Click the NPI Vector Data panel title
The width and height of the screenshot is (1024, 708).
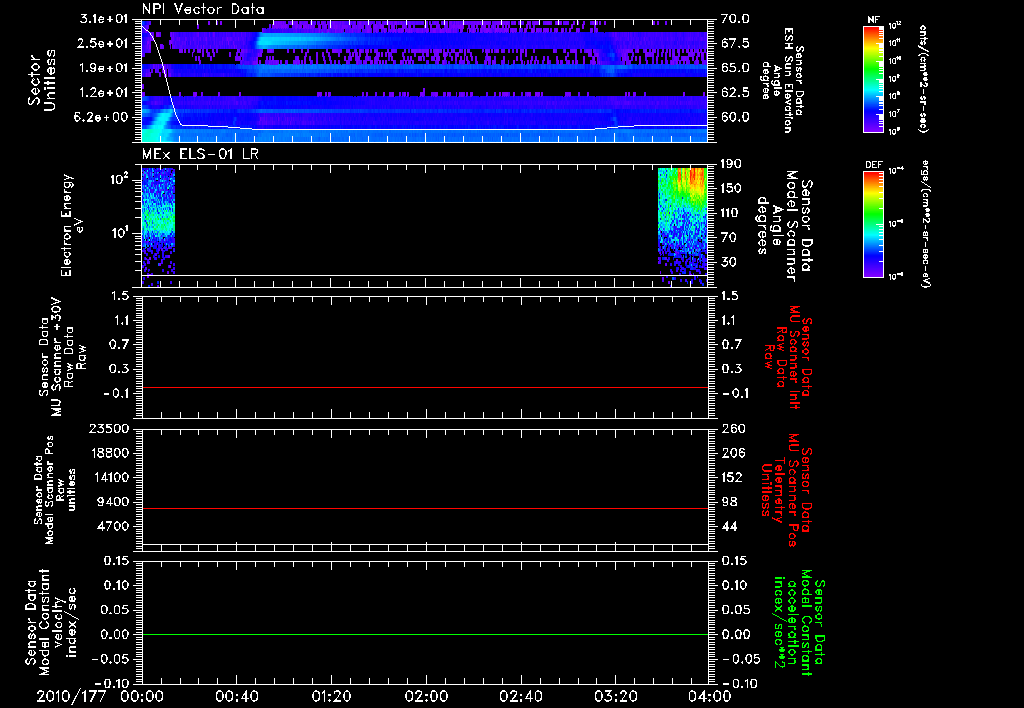point(203,9)
